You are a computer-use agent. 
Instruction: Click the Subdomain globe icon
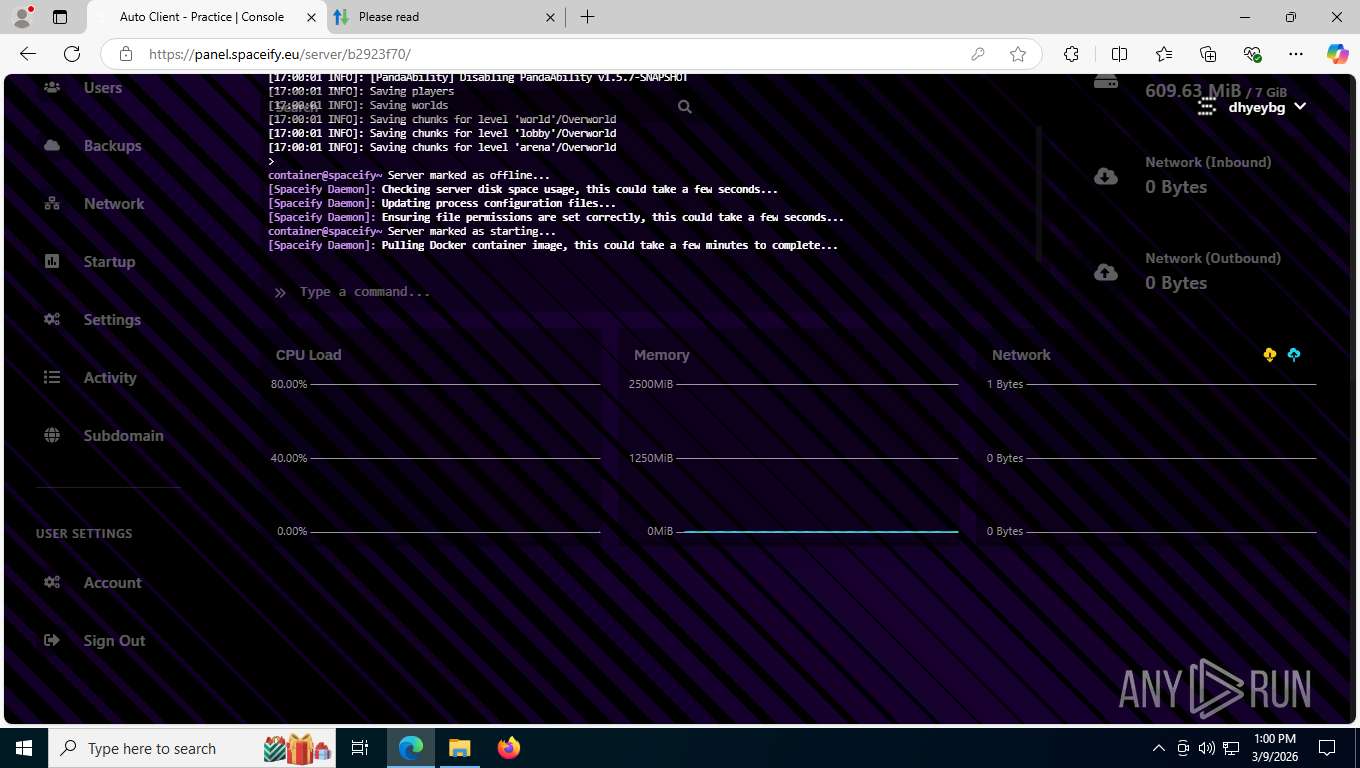pos(52,436)
